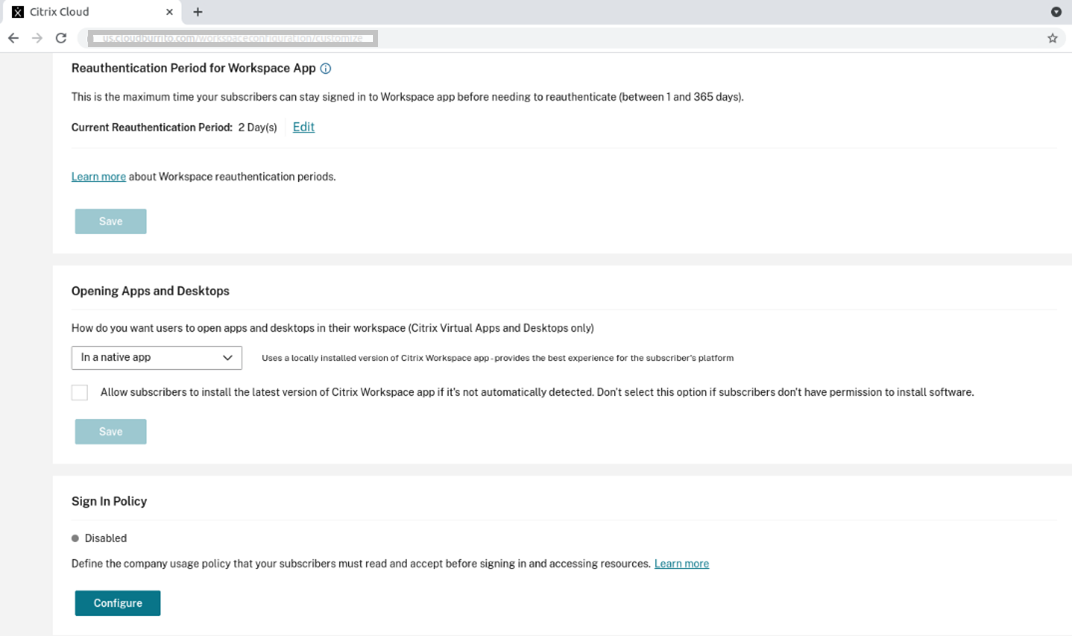Click the Reauthentication Period info icon
Image resolution: width=1072 pixels, height=636 pixels.
tap(326, 69)
